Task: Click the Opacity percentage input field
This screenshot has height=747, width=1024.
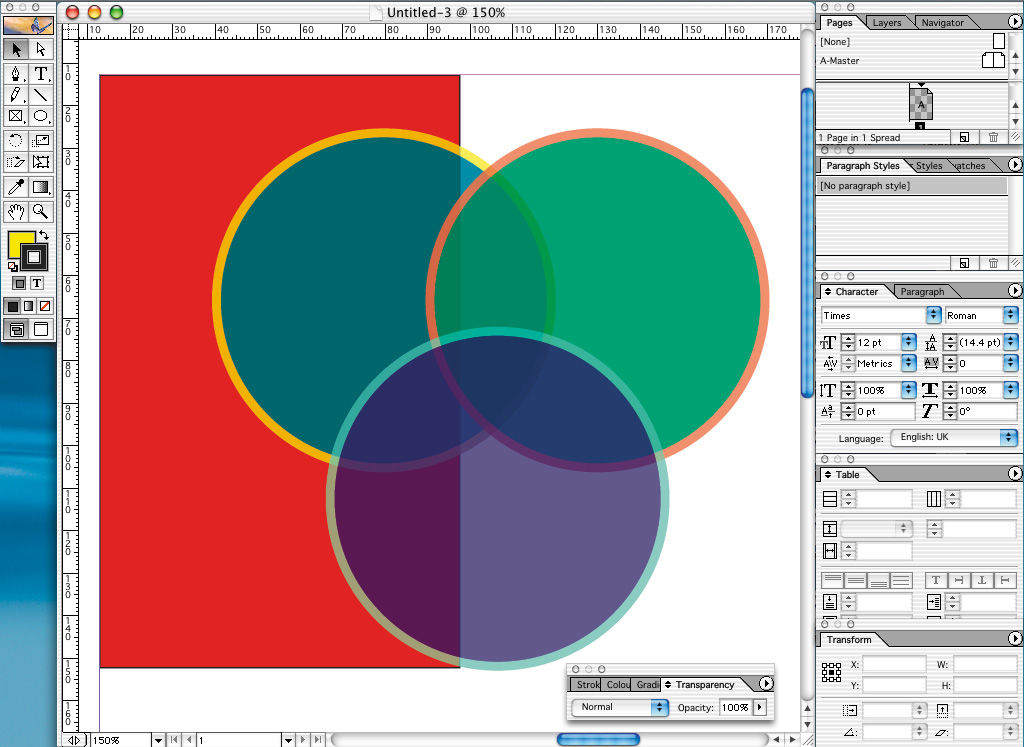Action: tap(734, 707)
